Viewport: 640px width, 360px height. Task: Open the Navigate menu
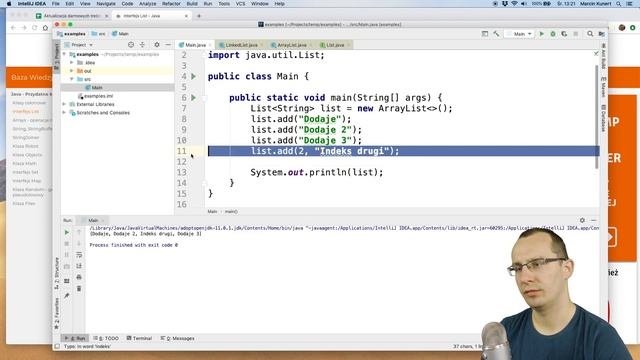(x=106, y=4)
